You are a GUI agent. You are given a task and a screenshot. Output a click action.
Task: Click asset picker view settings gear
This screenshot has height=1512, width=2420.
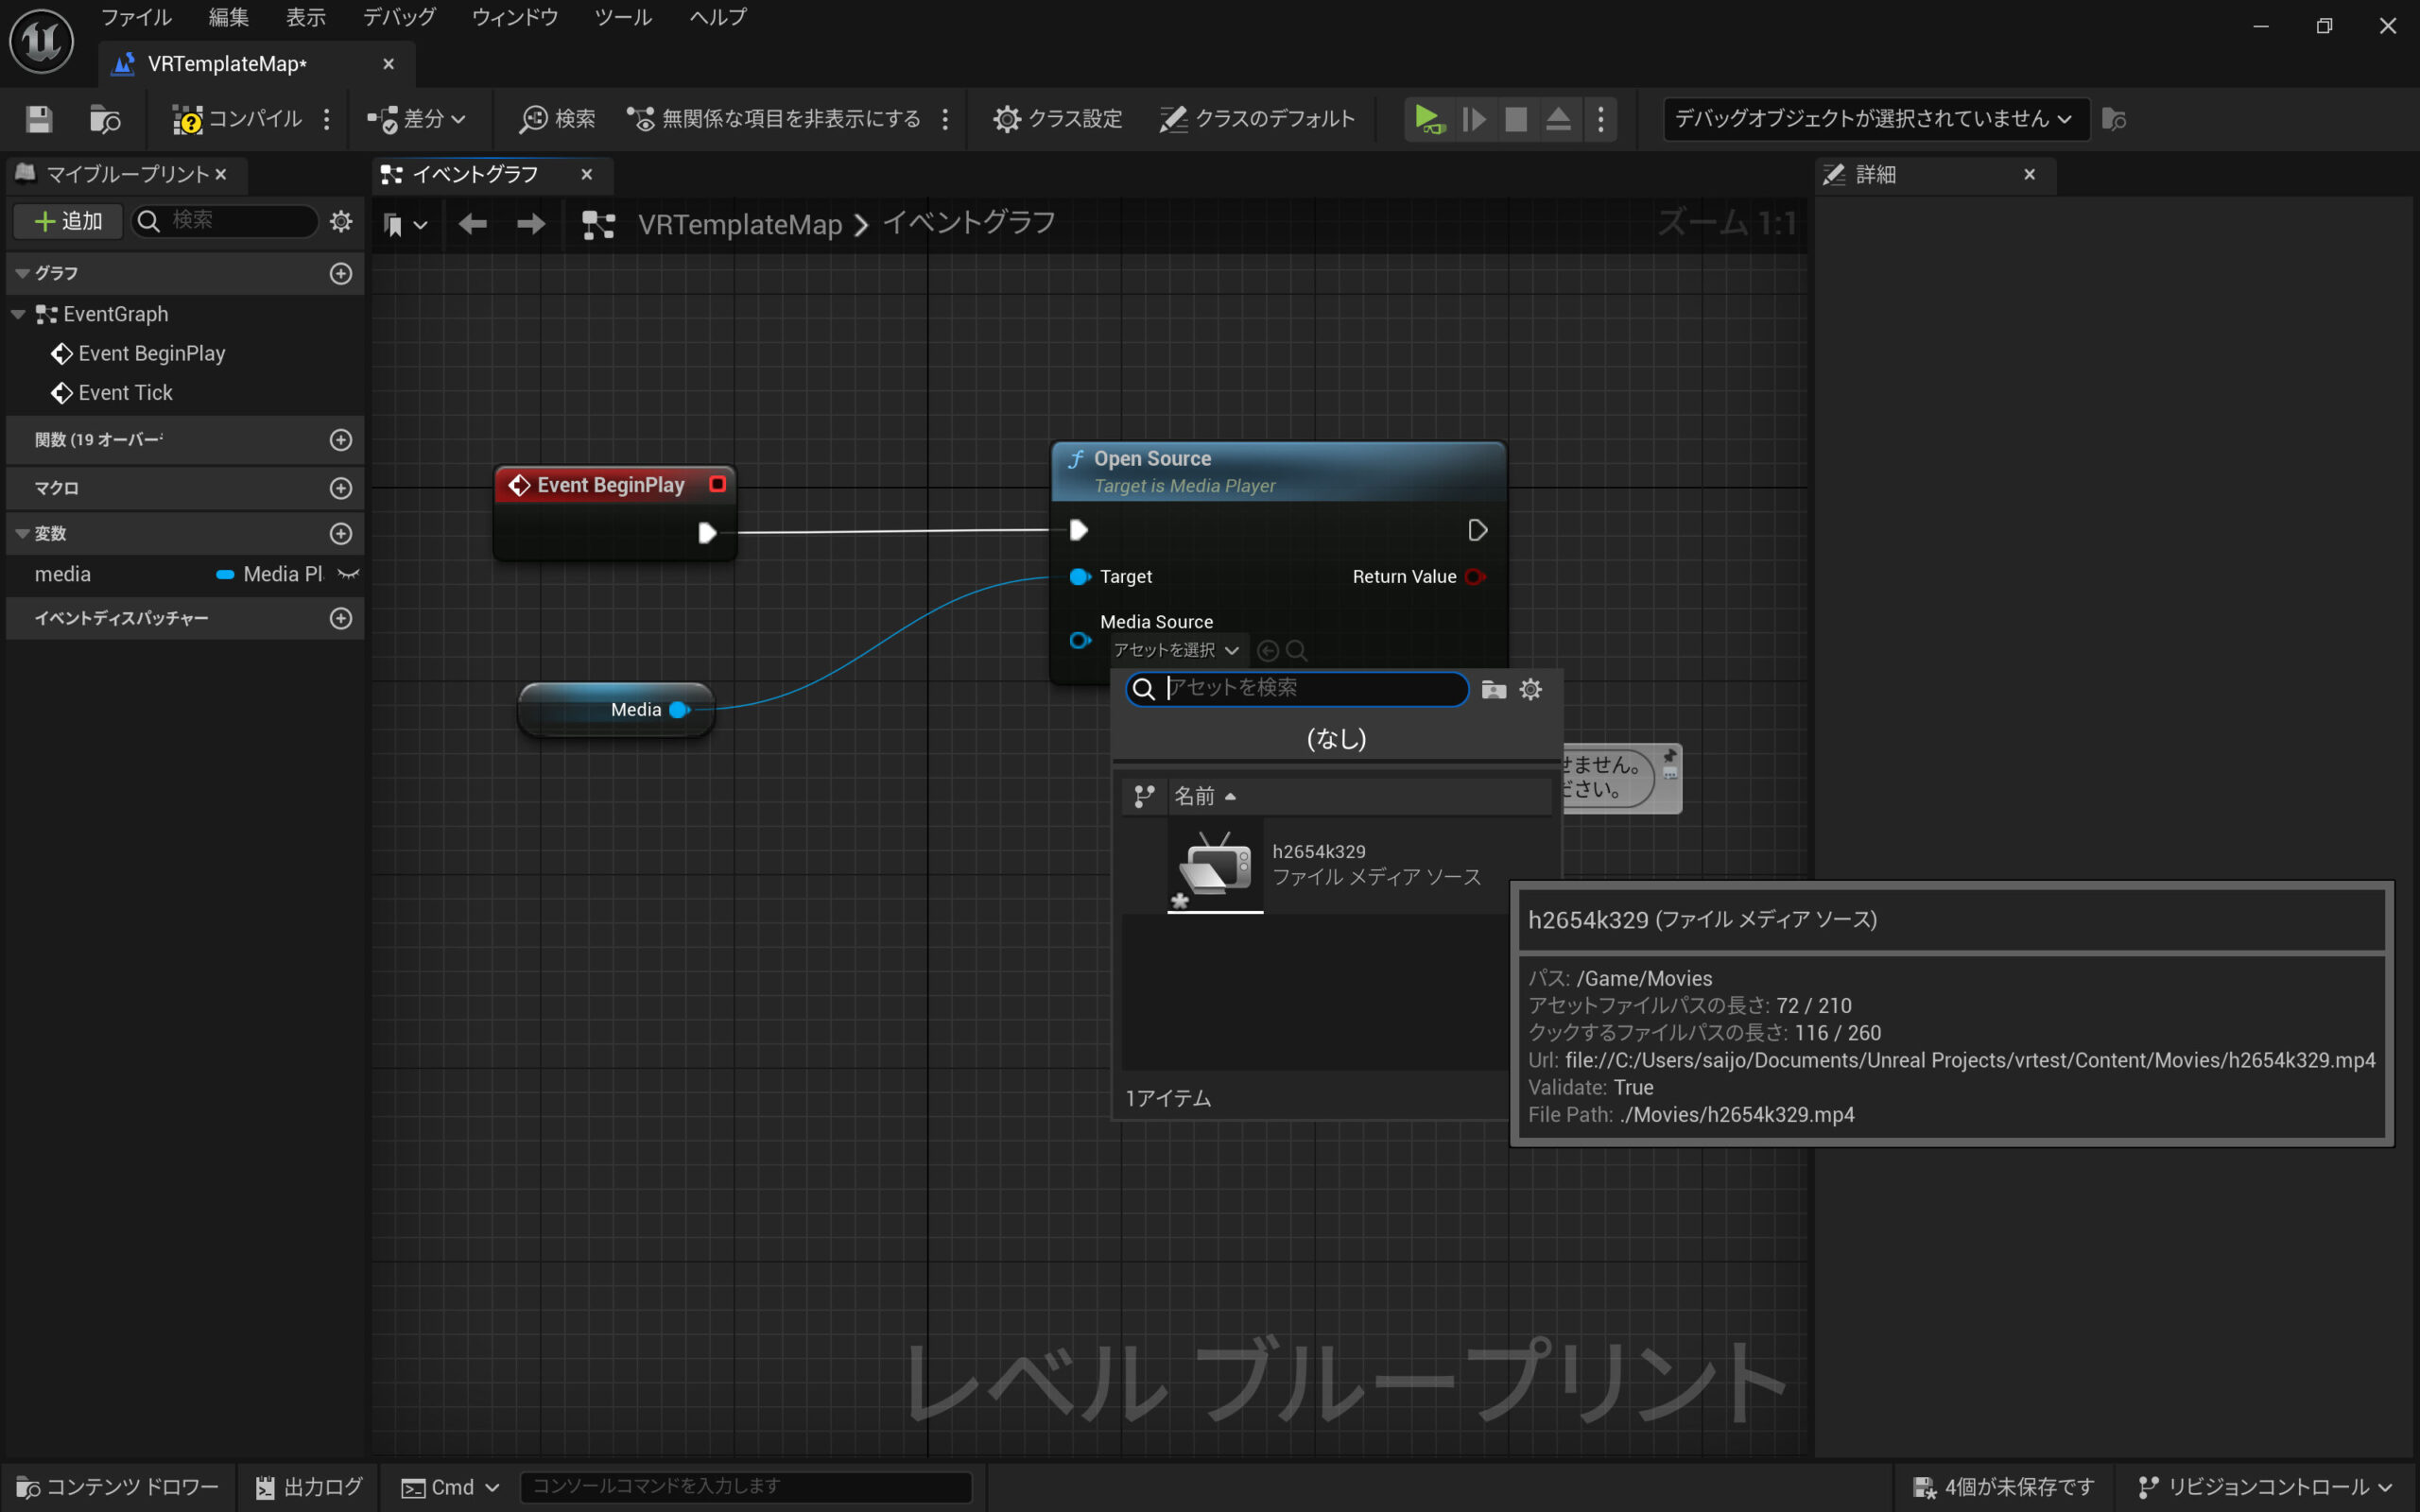pyautogui.click(x=1530, y=689)
